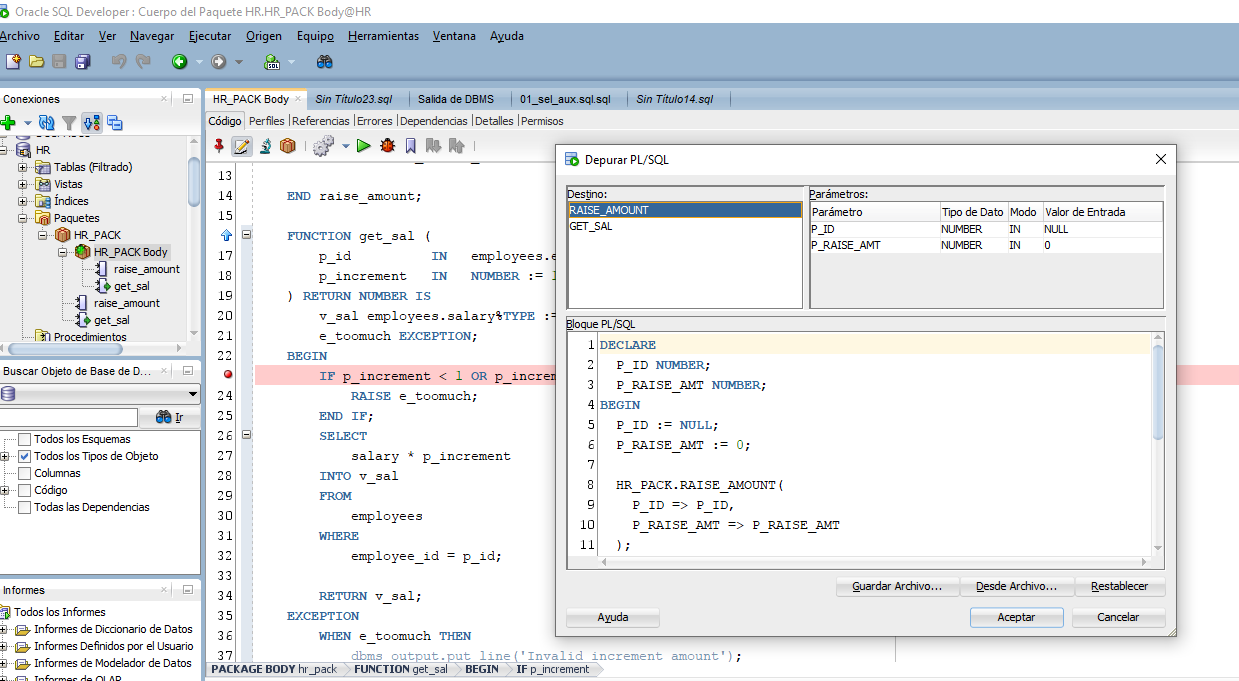Screen dimensions: 1239x681
Task: Click the filter funnel icon in Conexiones
Action: click(x=69, y=123)
